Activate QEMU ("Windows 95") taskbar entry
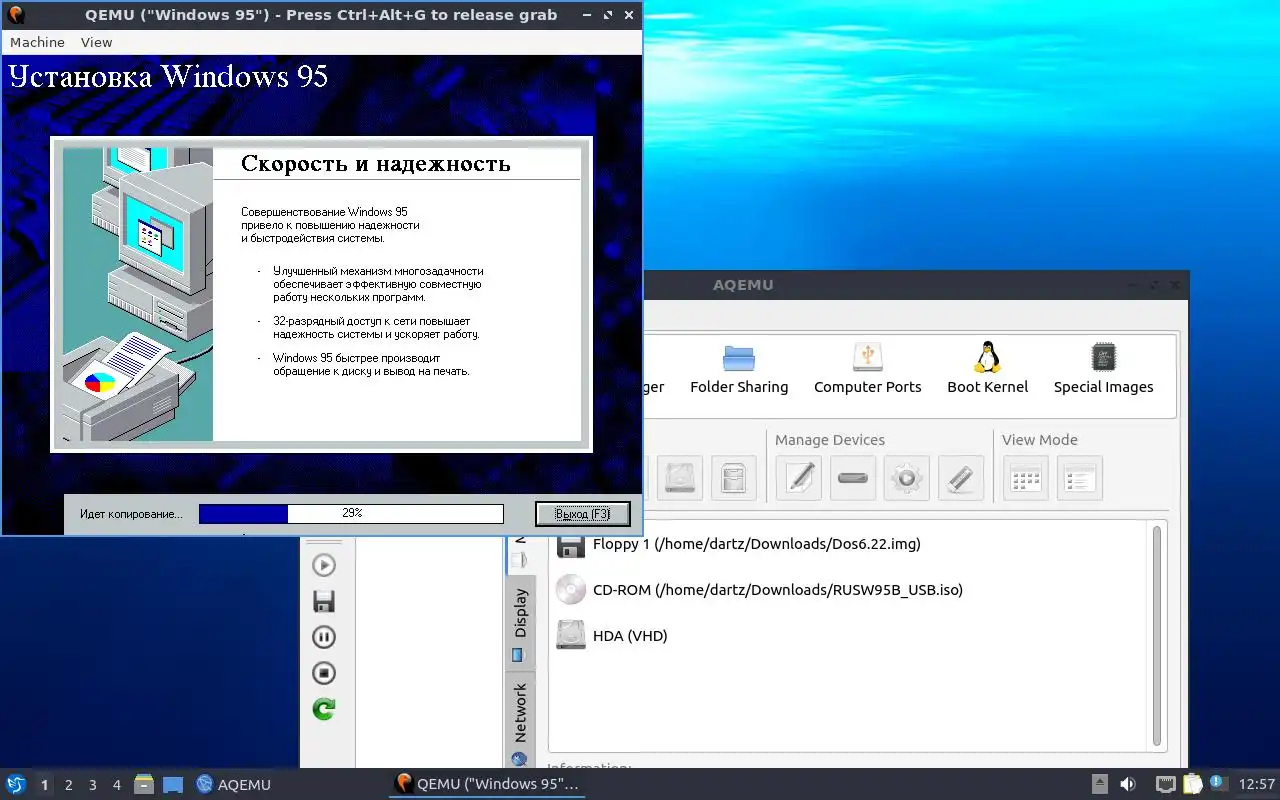1280x800 pixels. click(x=488, y=784)
